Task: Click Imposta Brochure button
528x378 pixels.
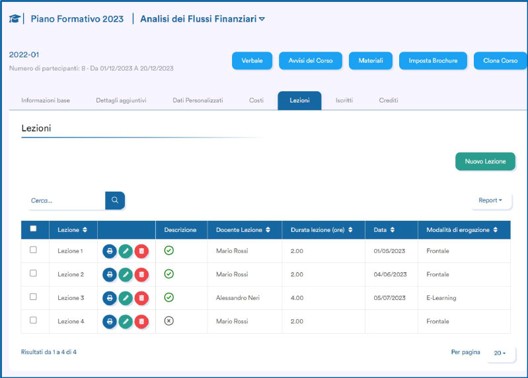Action: (433, 61)
